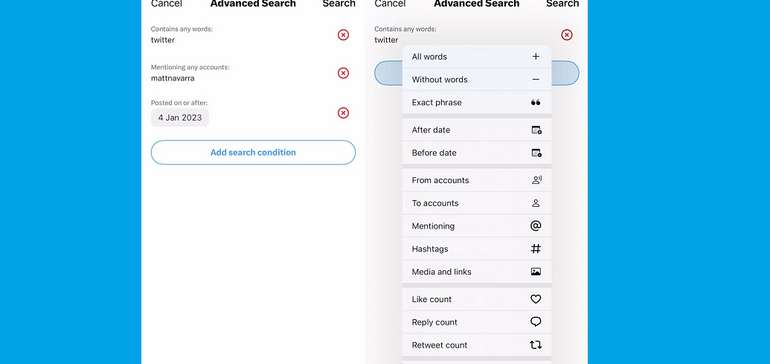
Task: Tap Cancel on the left screen
Action: click(x=166, y=4)
